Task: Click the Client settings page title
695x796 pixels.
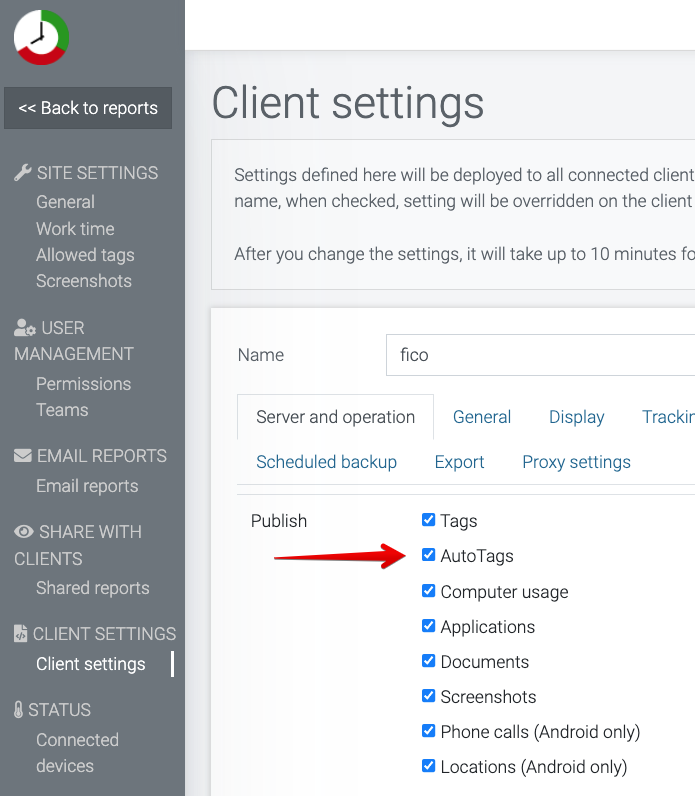Action: pyautogui.click(x=348, y=103)
